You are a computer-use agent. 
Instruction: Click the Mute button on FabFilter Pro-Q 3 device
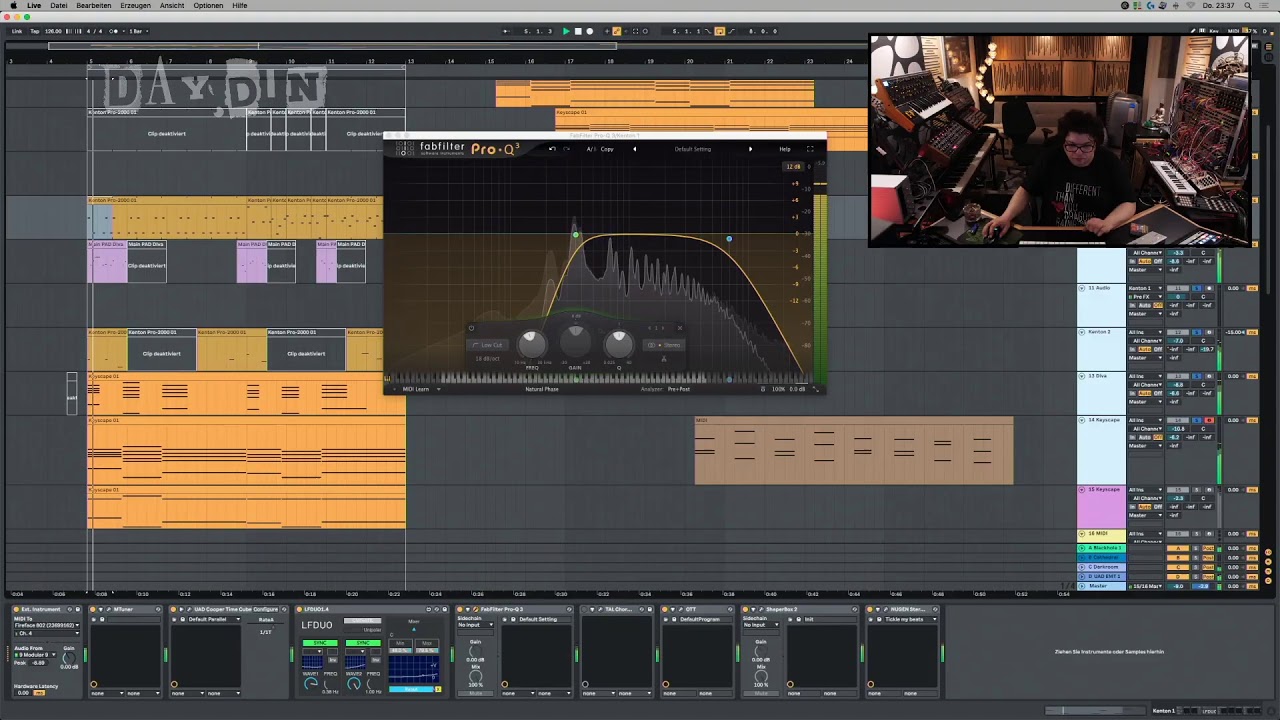click(x=476, y=692)
